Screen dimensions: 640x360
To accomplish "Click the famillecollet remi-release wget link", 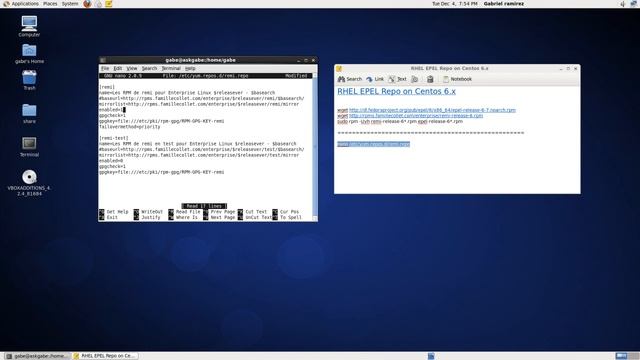I will [x=416, y=116].
